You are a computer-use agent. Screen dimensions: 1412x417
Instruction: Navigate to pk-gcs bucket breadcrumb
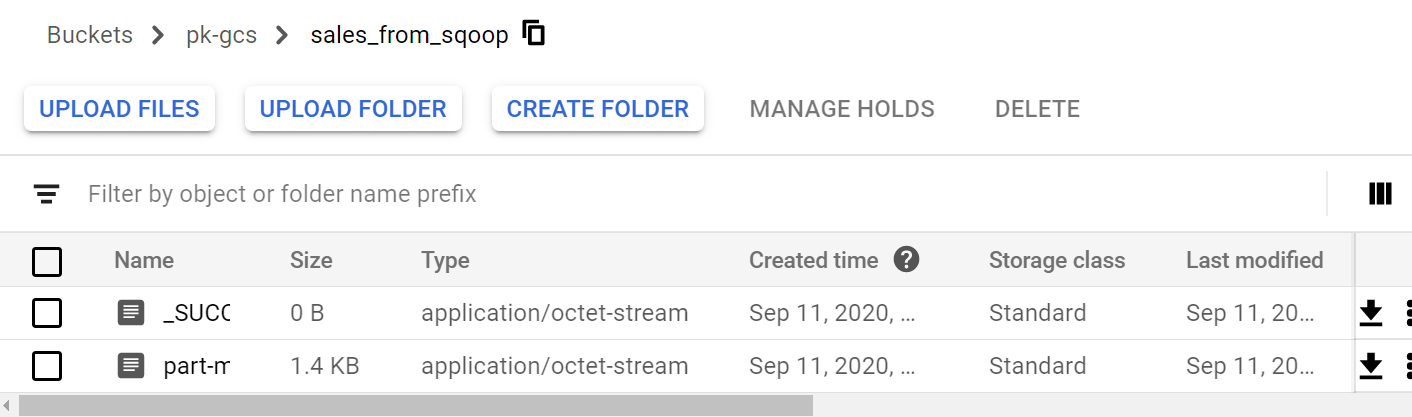221,35
